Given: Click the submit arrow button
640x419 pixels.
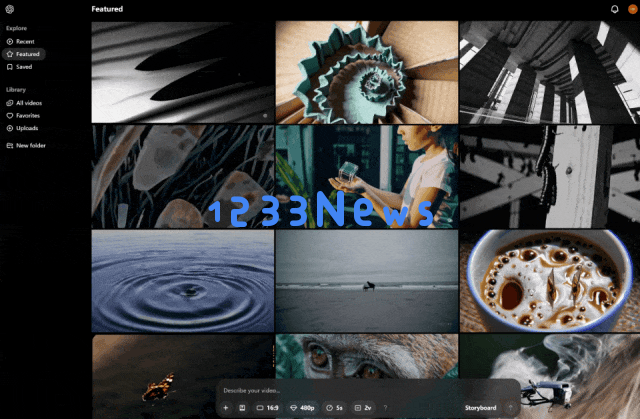Looking at the screenshot, I should (510, 408).
